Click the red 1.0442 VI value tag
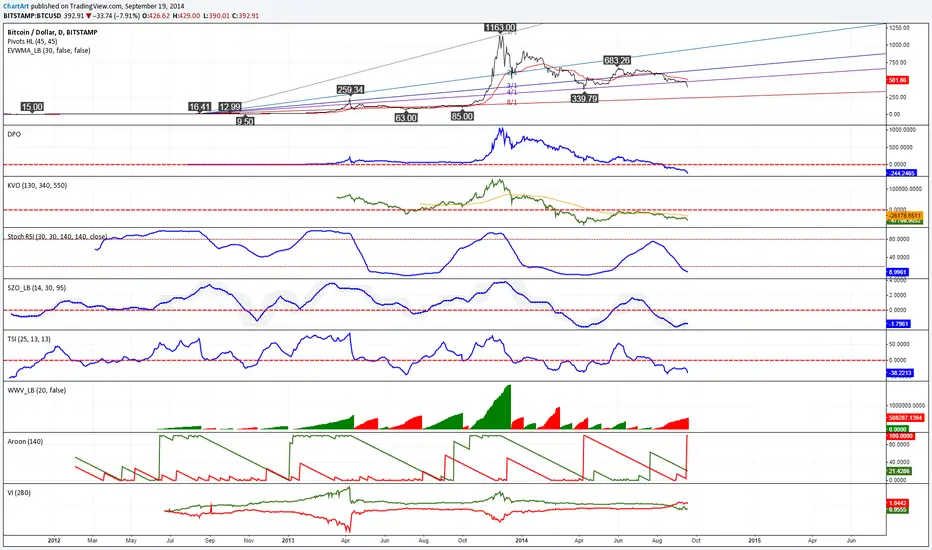Viewport: 932px width, 550px height. [898, 504]
